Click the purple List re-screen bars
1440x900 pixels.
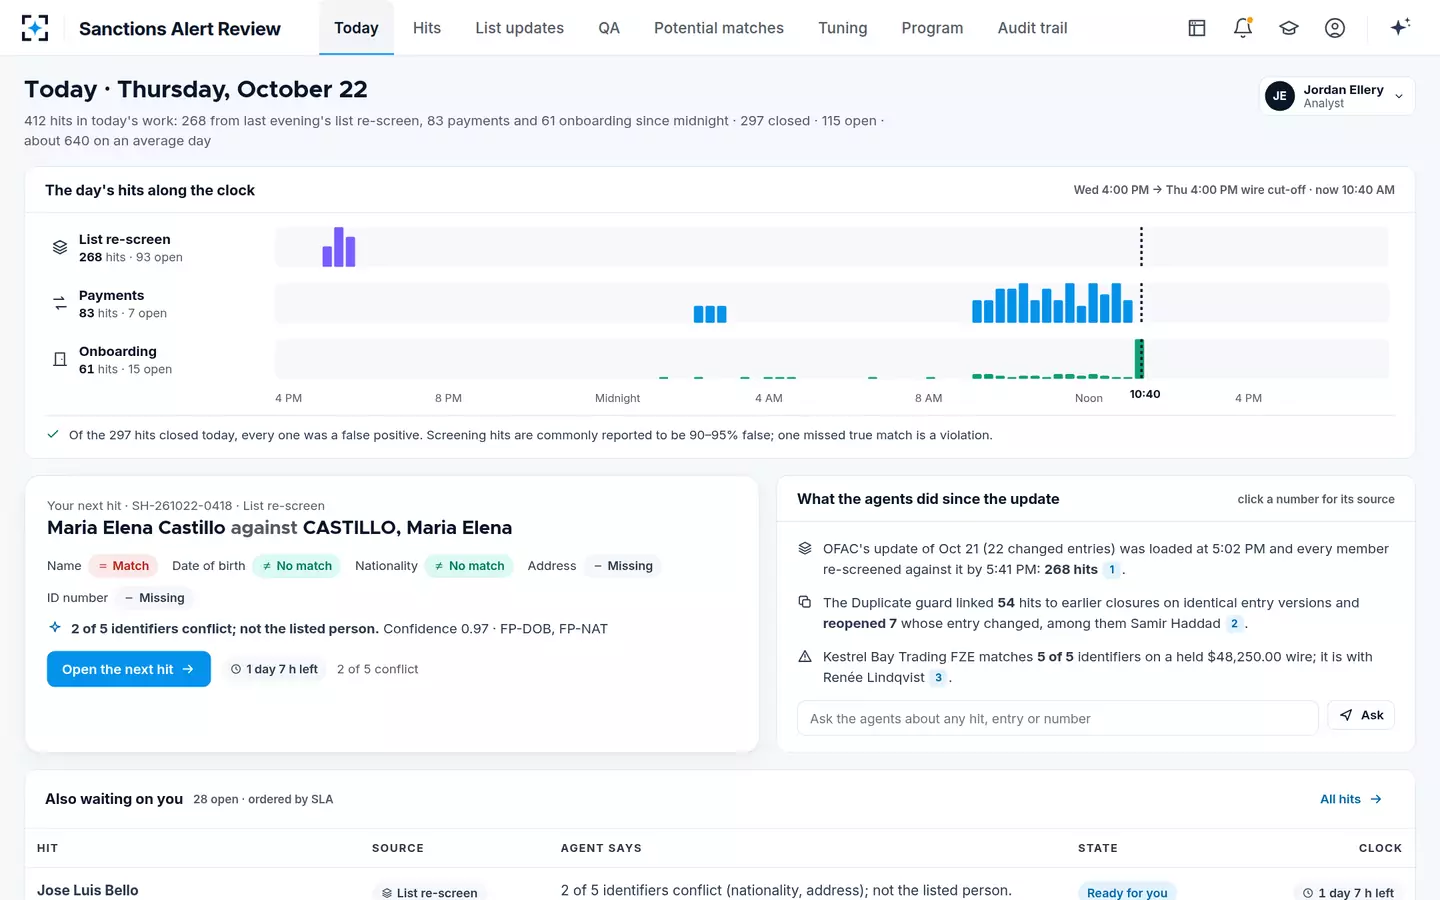[339, 247]
